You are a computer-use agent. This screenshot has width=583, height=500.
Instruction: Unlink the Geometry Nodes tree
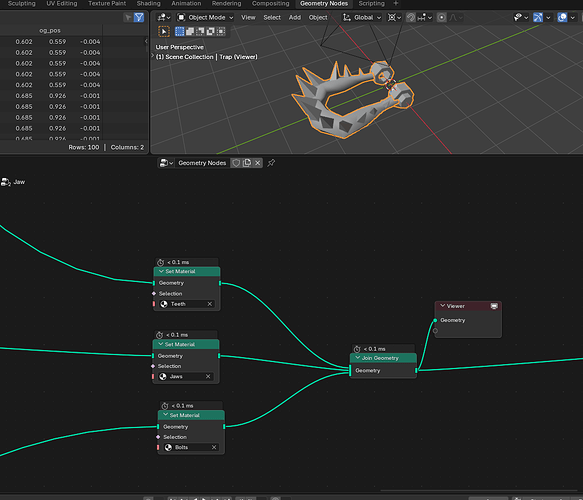point(257,163)
